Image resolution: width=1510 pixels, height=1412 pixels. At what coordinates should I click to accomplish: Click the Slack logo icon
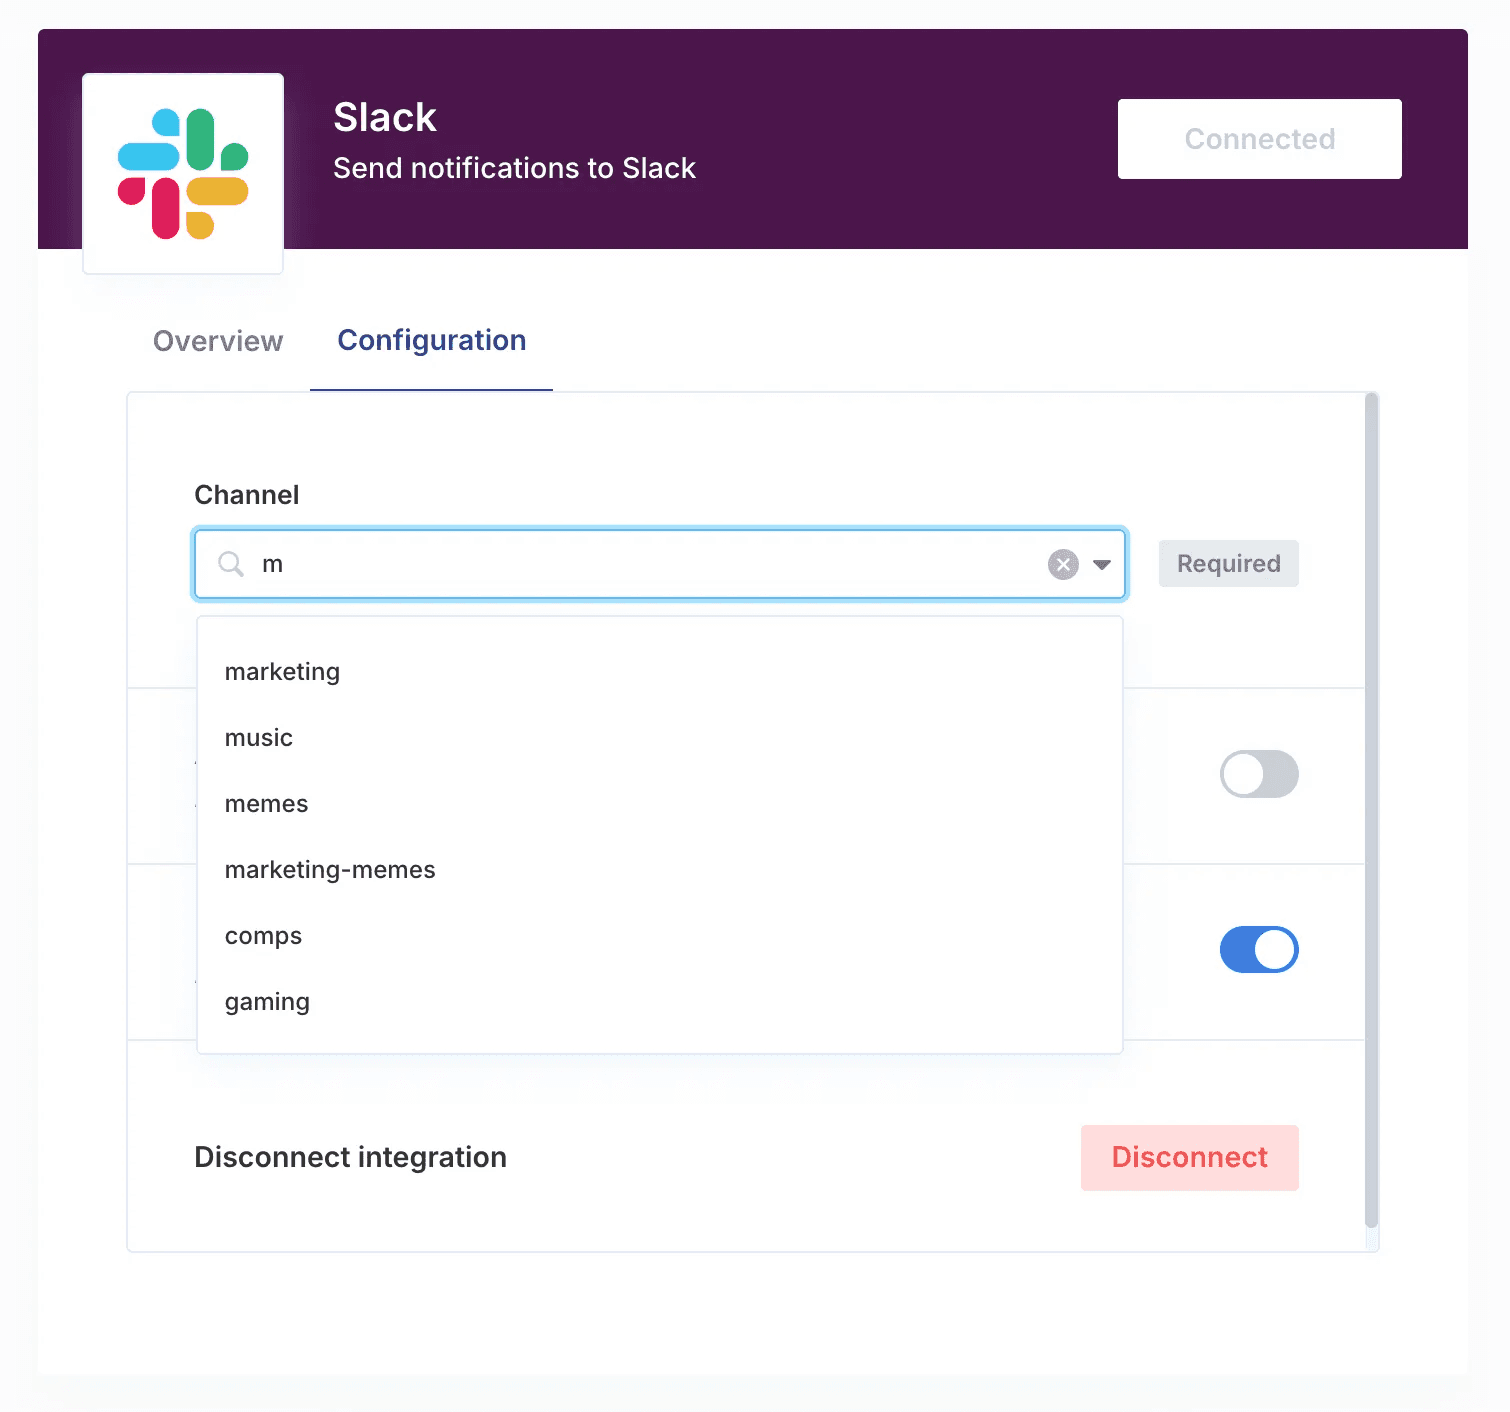pyautogui.click(x=183, y=173)
